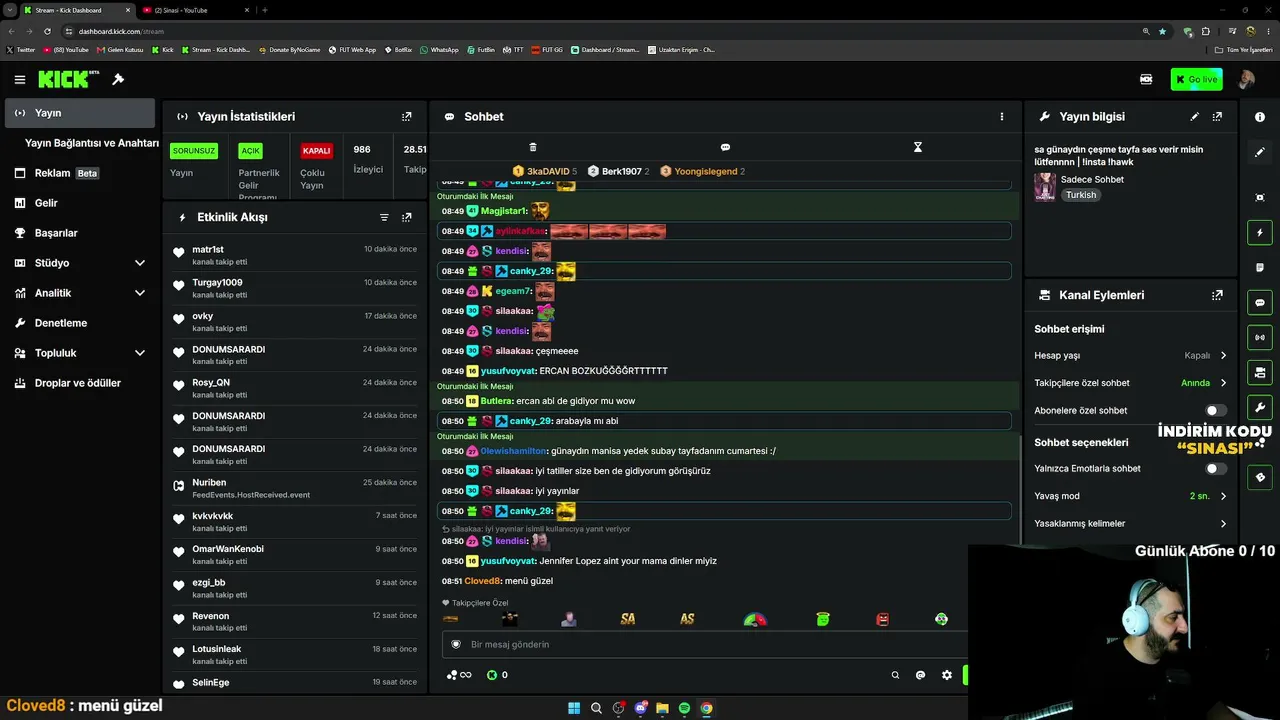Screen dimensions: 1280x720
Task: Click the OmarWanKenobi follow event
Action: [295, 555]
